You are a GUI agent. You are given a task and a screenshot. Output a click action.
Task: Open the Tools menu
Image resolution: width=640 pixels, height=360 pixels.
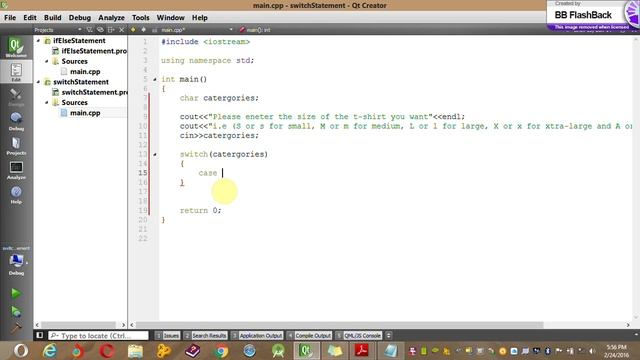tap(140, 18)
